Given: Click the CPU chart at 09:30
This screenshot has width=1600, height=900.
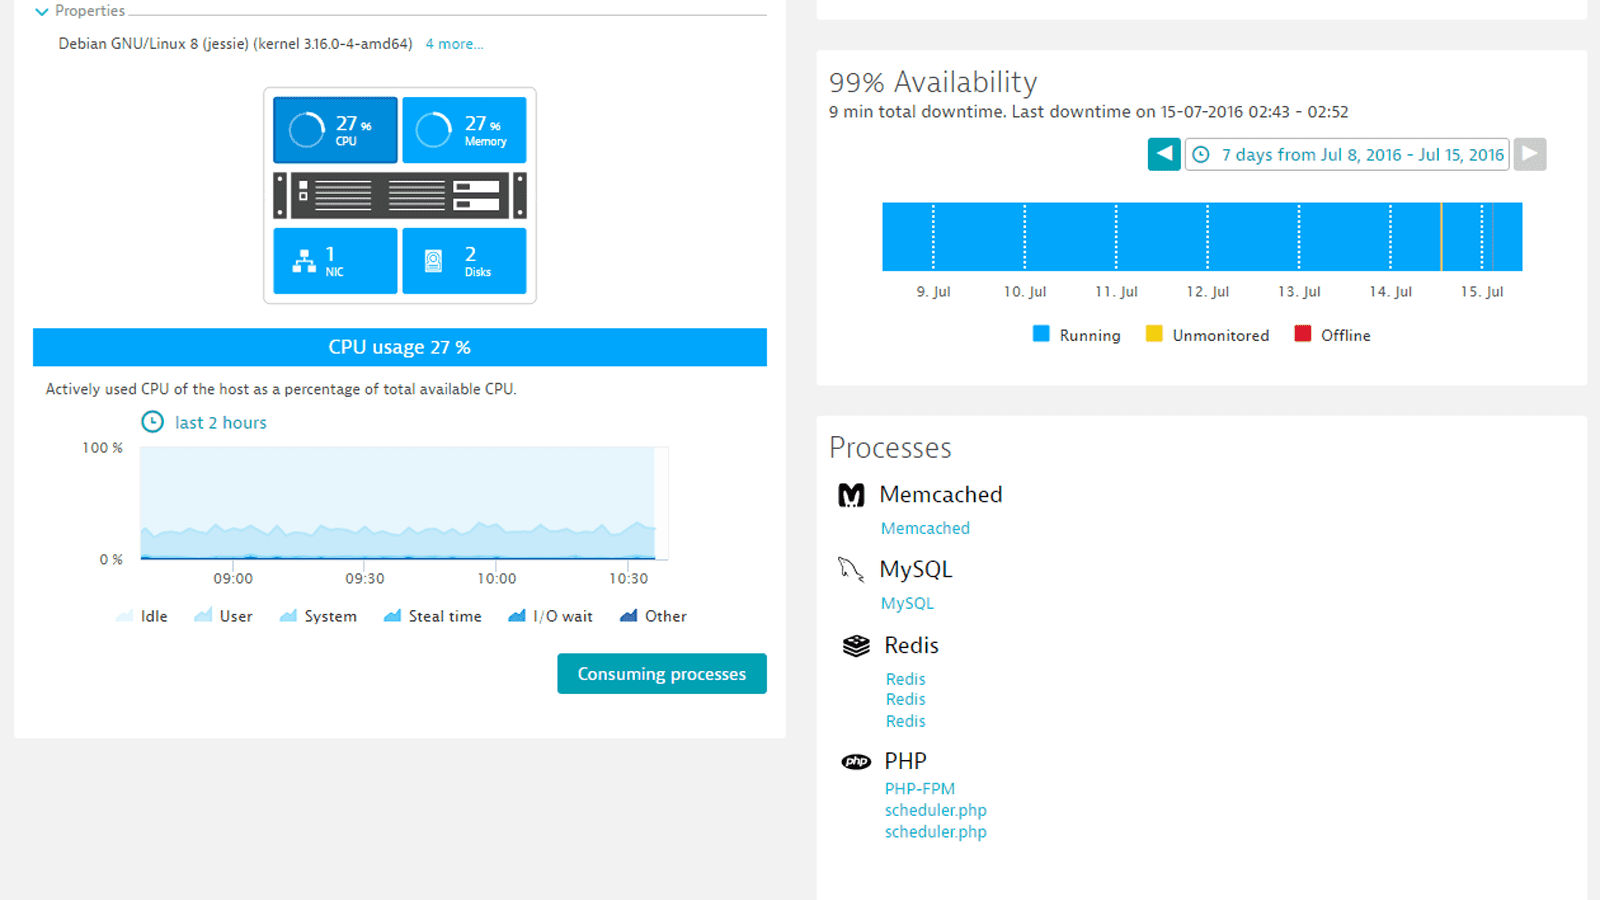Looking at the screenshot, I should [365, 503].
